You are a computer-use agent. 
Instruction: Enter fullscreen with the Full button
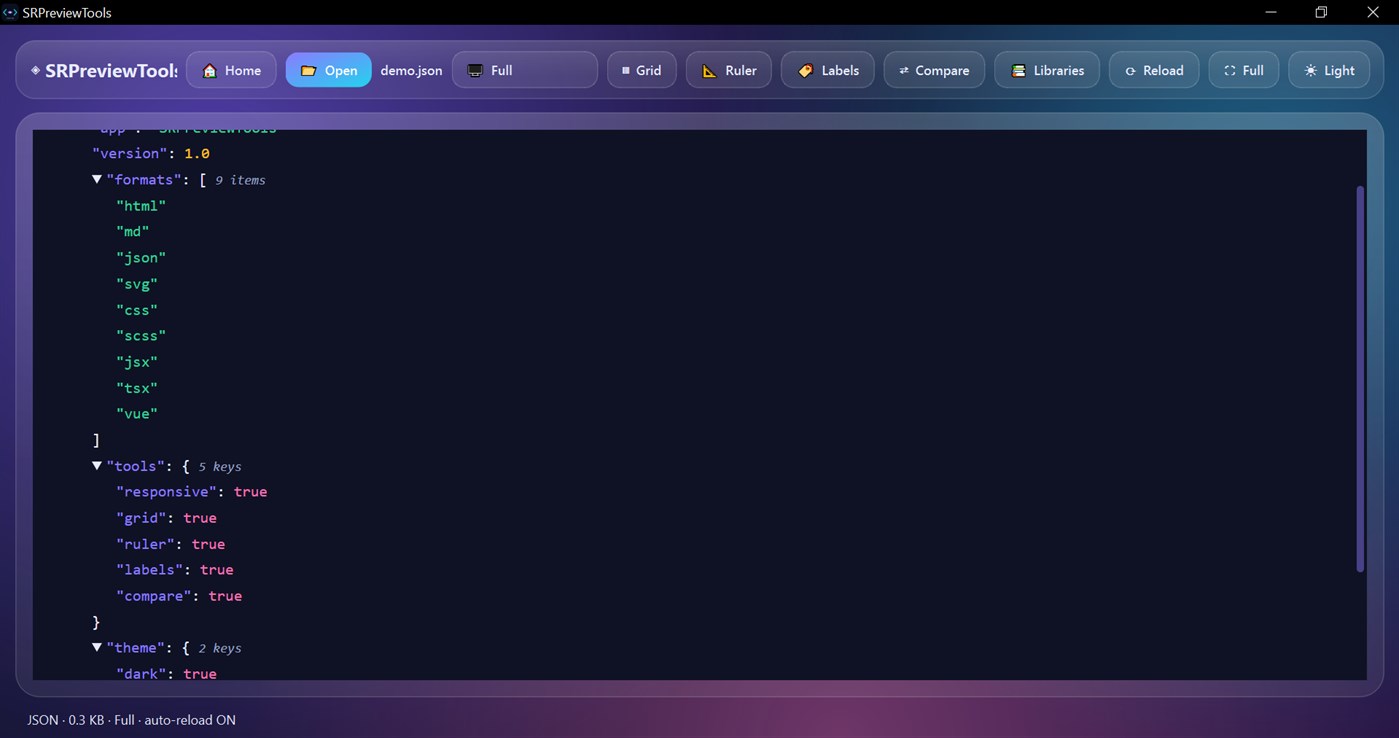click(1243, 70)
